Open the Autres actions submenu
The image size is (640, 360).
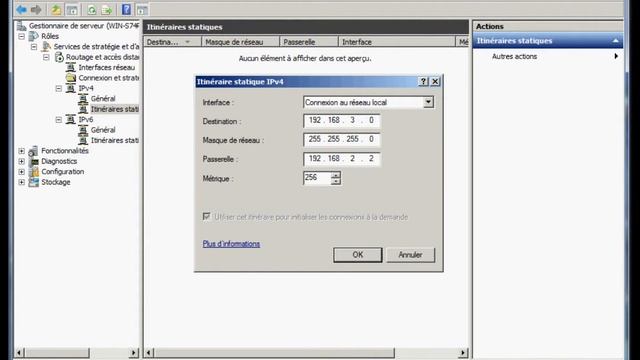coord(616,56)
